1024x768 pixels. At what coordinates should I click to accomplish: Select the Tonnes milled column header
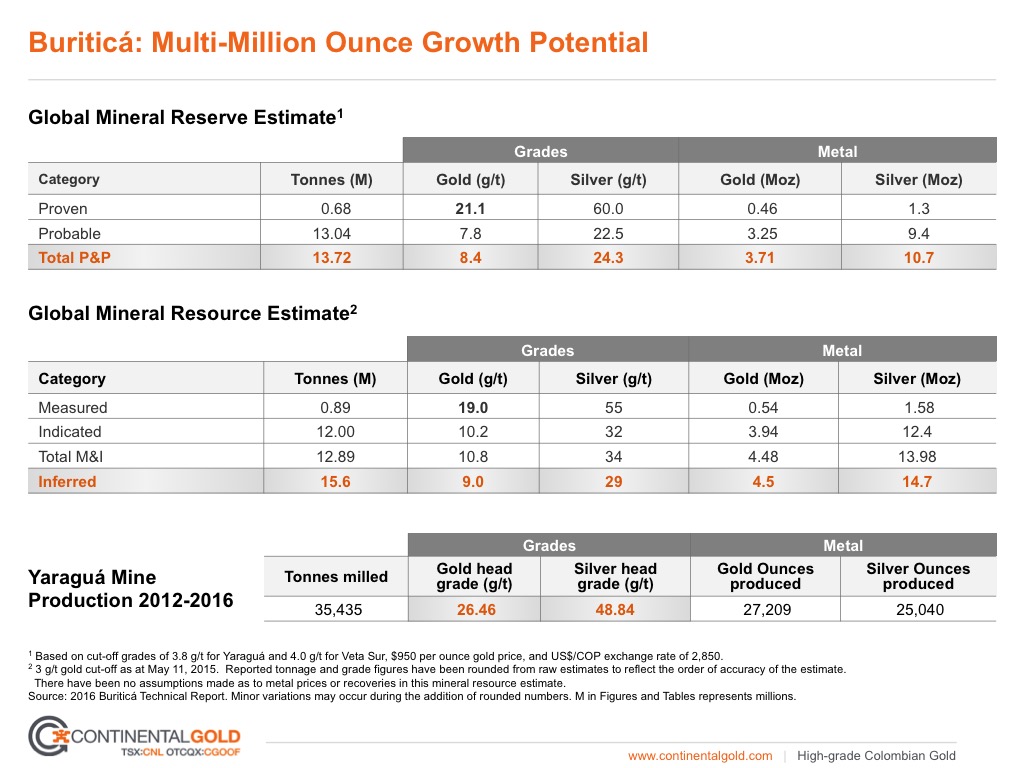click(x=336, y=576)
